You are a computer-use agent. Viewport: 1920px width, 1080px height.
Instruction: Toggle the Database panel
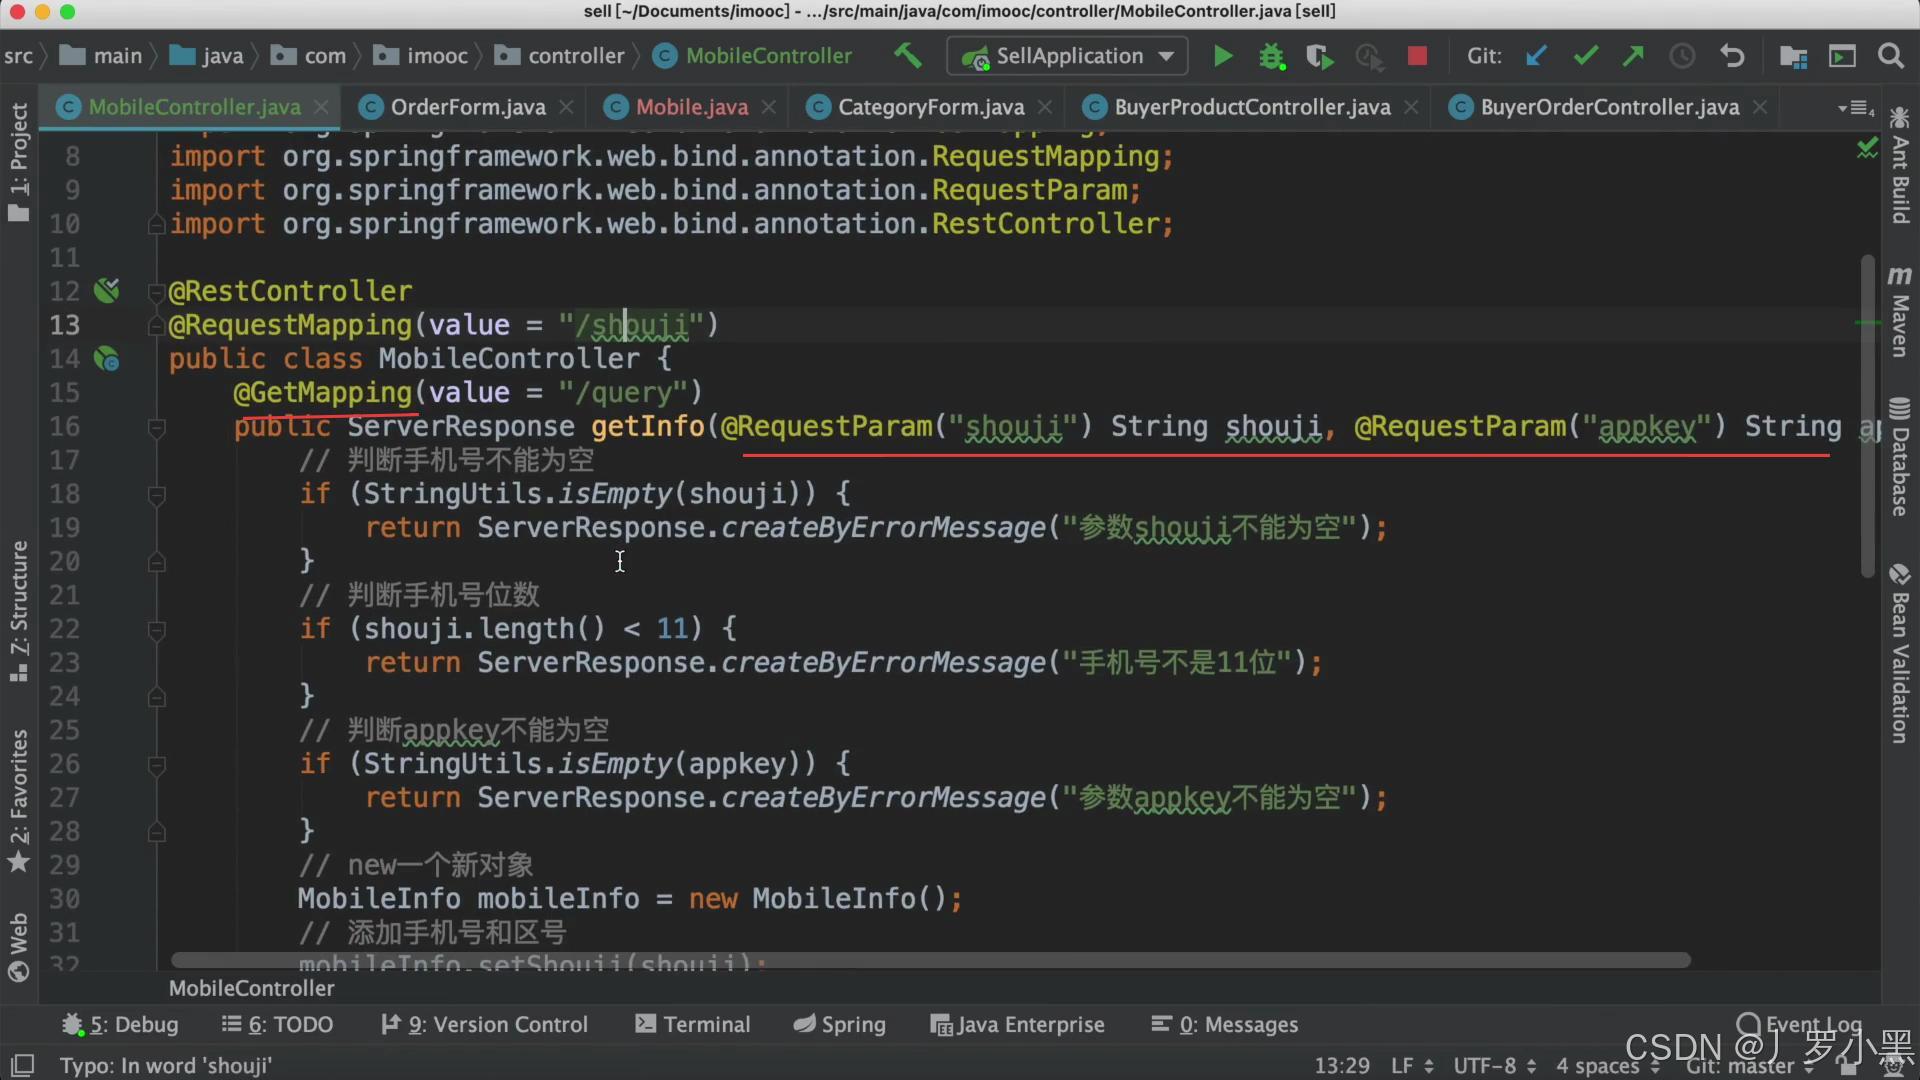(x=1900, y=457)
